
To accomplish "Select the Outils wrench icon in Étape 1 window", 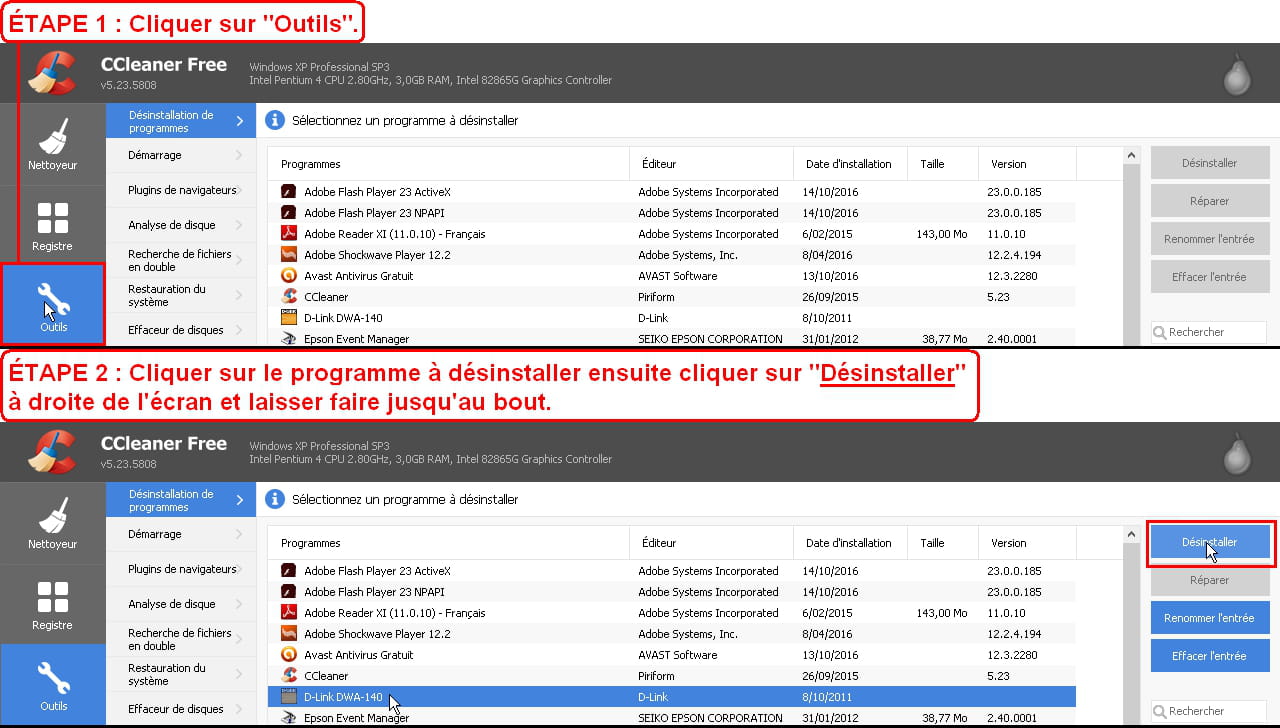I will pos(53,298).
